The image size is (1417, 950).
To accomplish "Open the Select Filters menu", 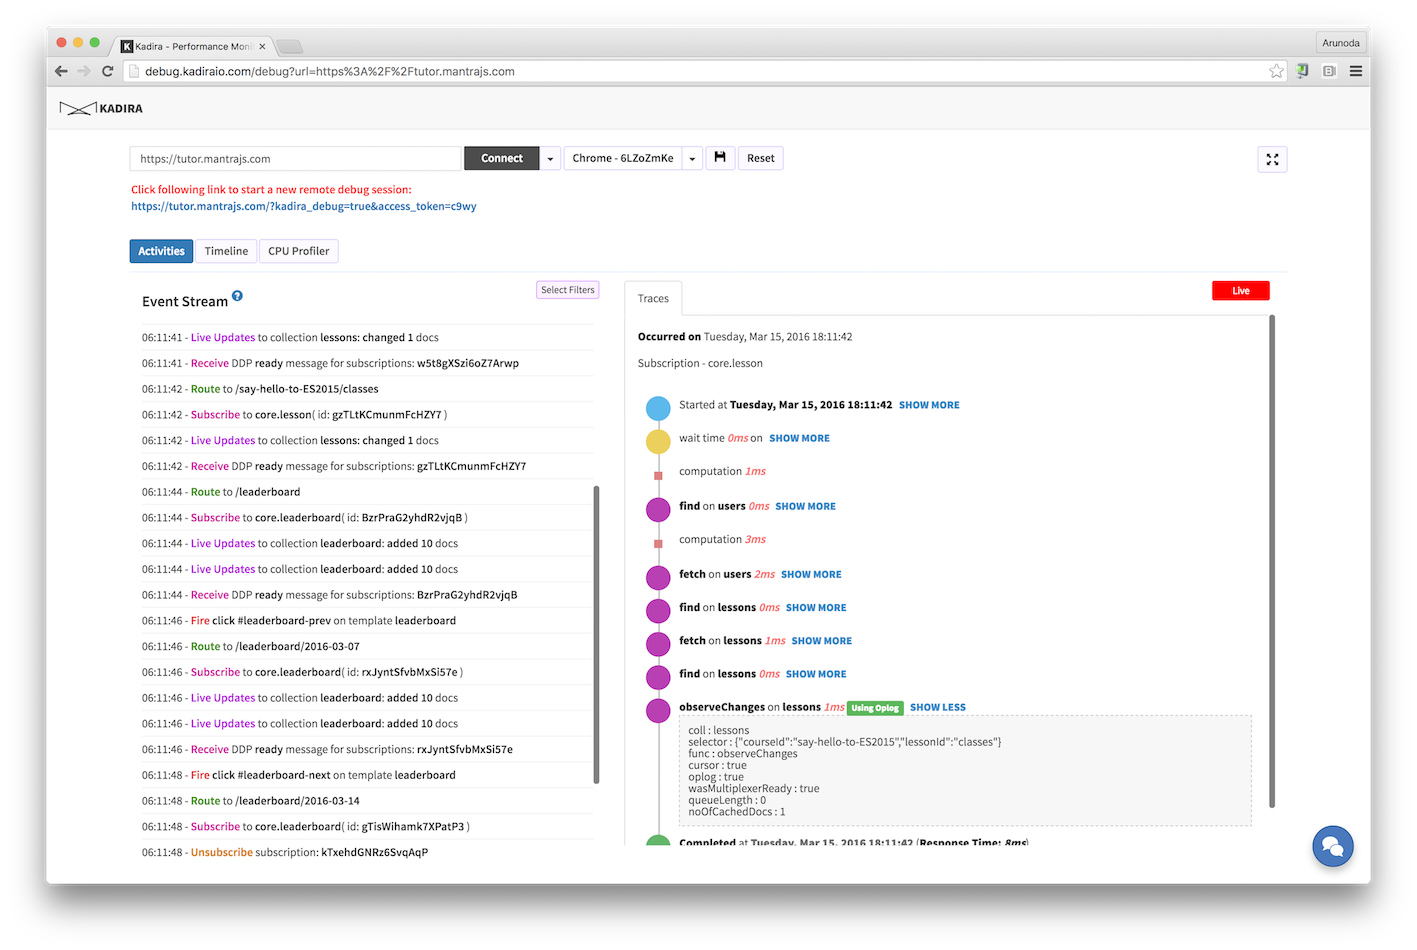I will (568, 290).
